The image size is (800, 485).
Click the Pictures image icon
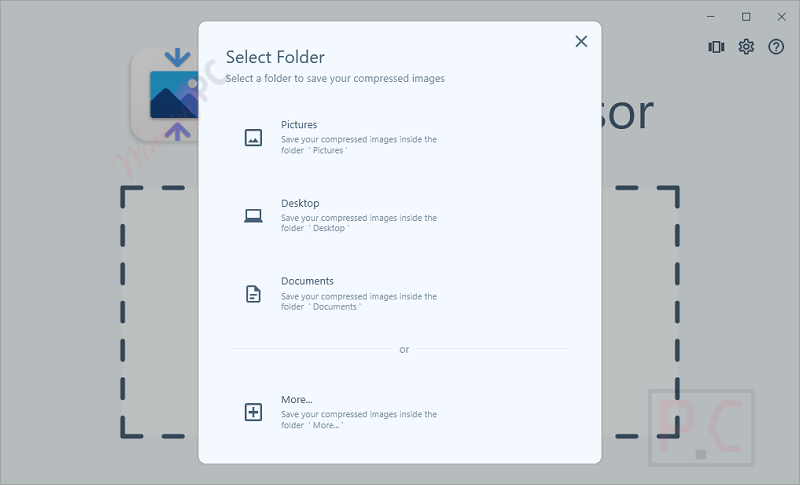point(254,138)
